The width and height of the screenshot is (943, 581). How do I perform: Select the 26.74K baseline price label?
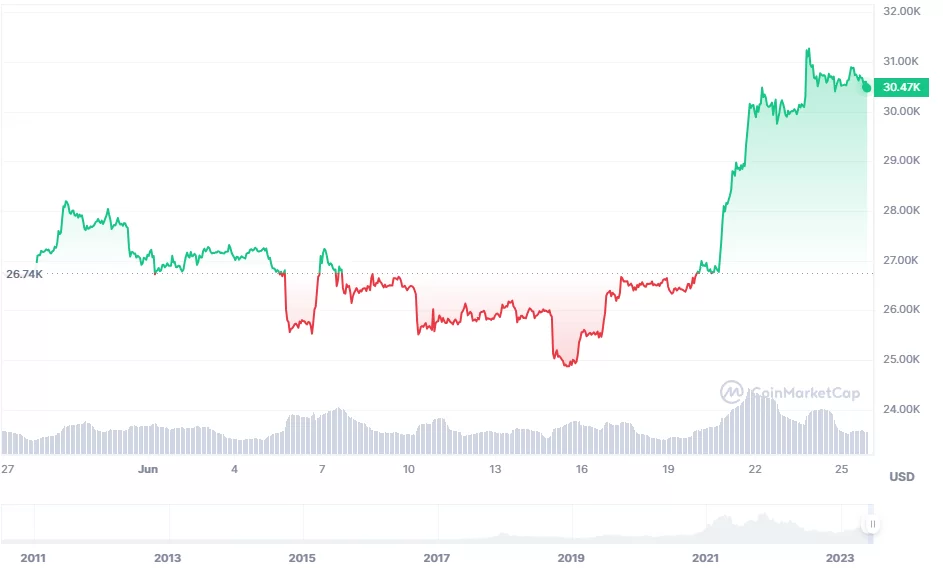[x=24, y=273]
